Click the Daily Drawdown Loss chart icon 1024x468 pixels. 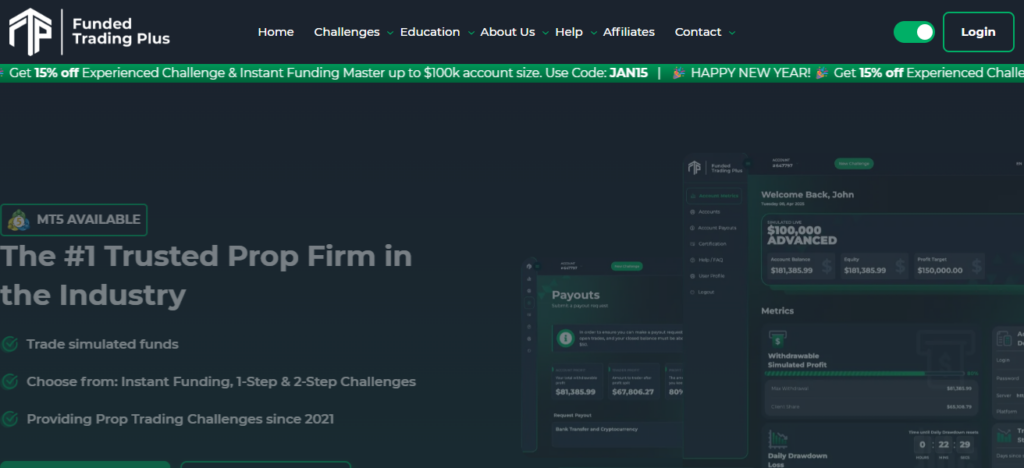777,439
